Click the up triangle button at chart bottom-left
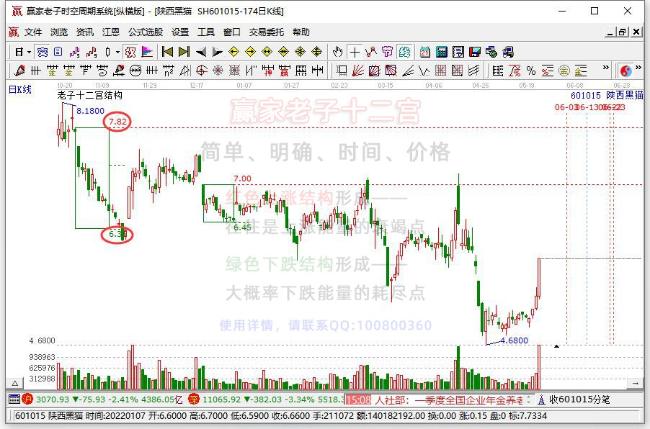The height and width of the screenshot is (429, 650). (x=14, y=383)
